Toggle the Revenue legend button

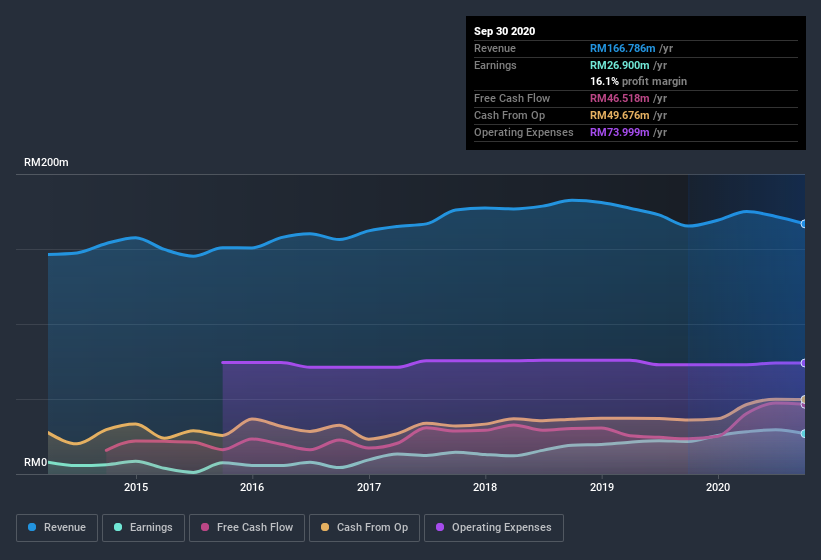click(x=57, y=528)
